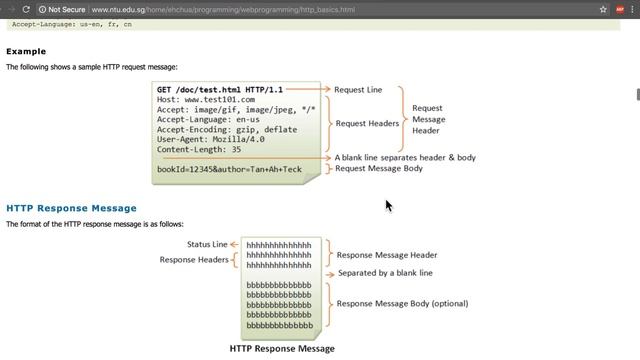Viewport: 640px width, 360px height.
Task: Click the 'Accept-Language: us-en, fr, cn' code line
Action: pos(72,24)
